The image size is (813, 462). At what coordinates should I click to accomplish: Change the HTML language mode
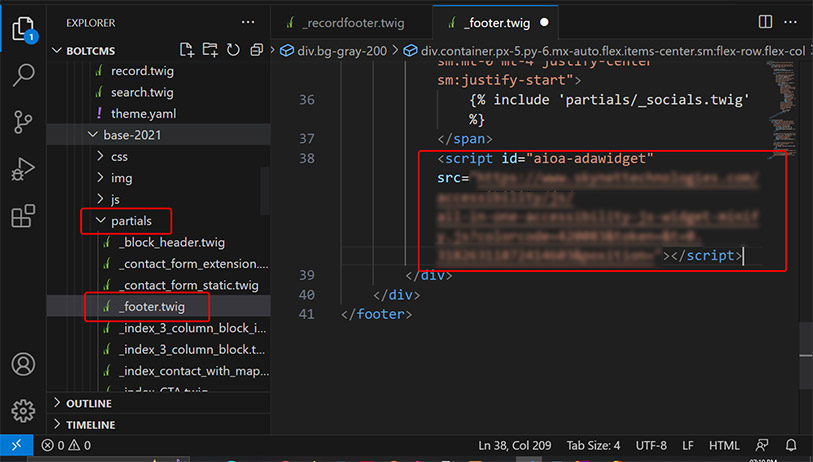pyautogui.click(x=724, y=445)
